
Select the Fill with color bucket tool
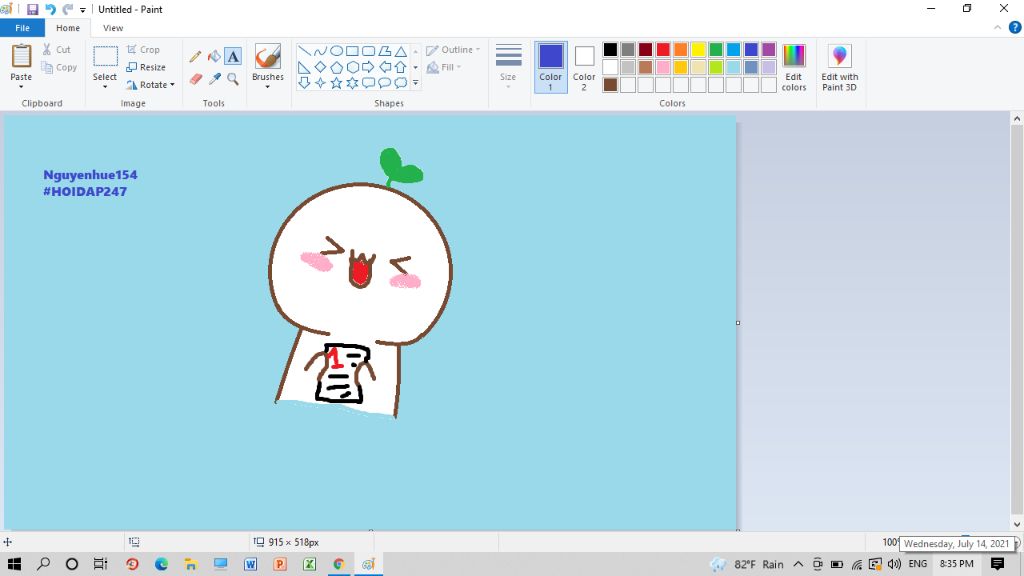click(214, 57)
